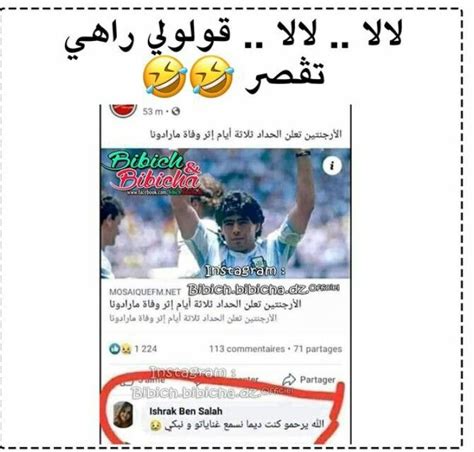Open the 71 partages list
Screen dimensions: 474x452
[318, 349]
